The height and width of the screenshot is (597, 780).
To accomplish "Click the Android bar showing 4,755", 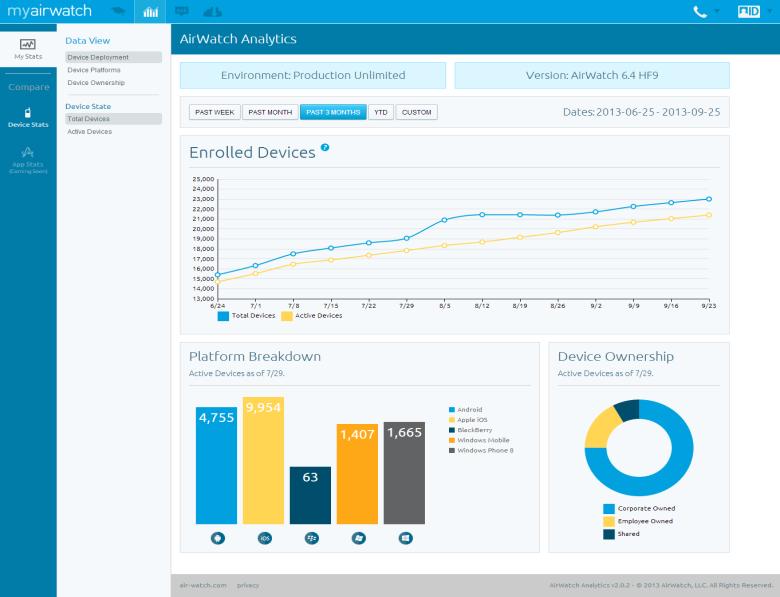I will click(x=216, y=466).
